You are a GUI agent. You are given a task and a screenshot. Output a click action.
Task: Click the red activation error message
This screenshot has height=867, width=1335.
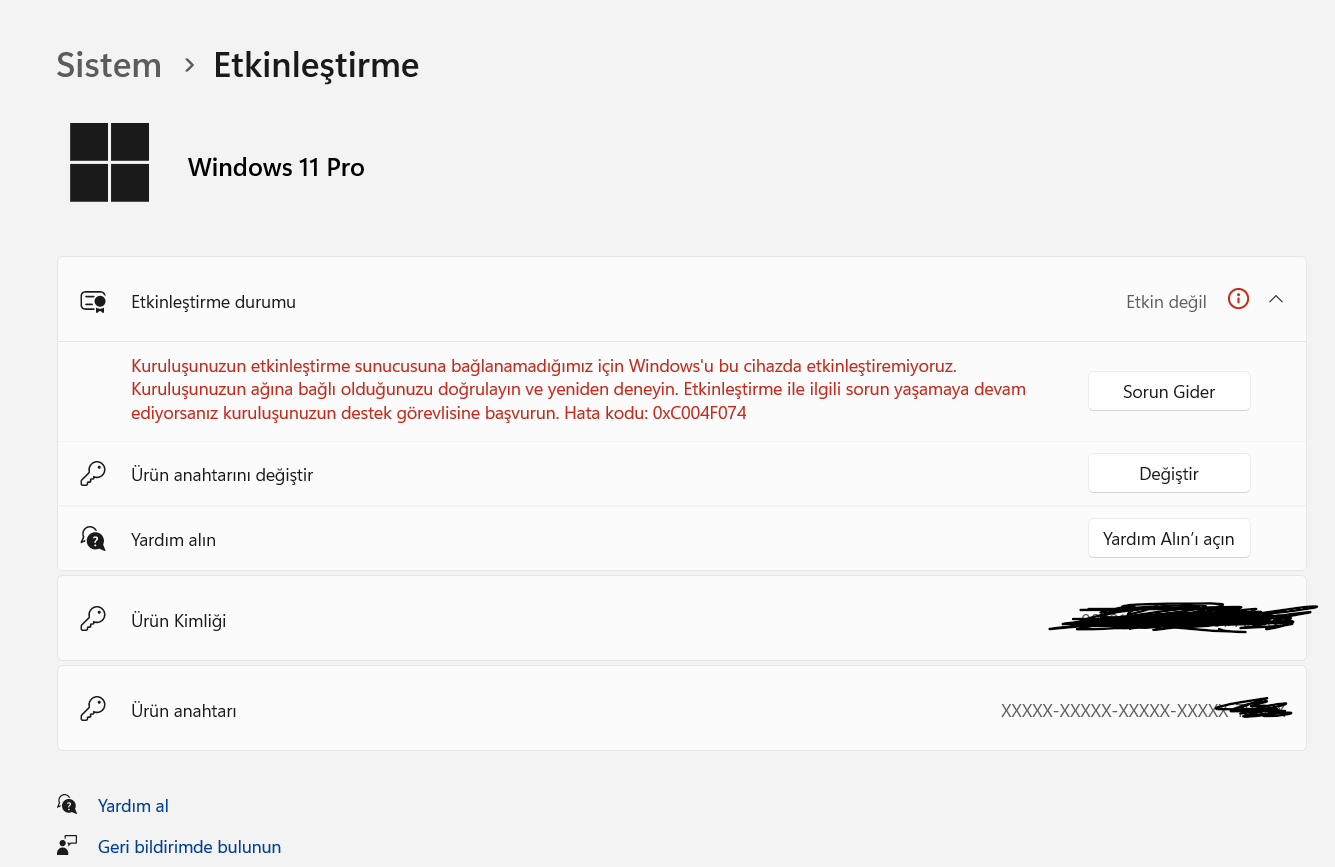point(579,389)
